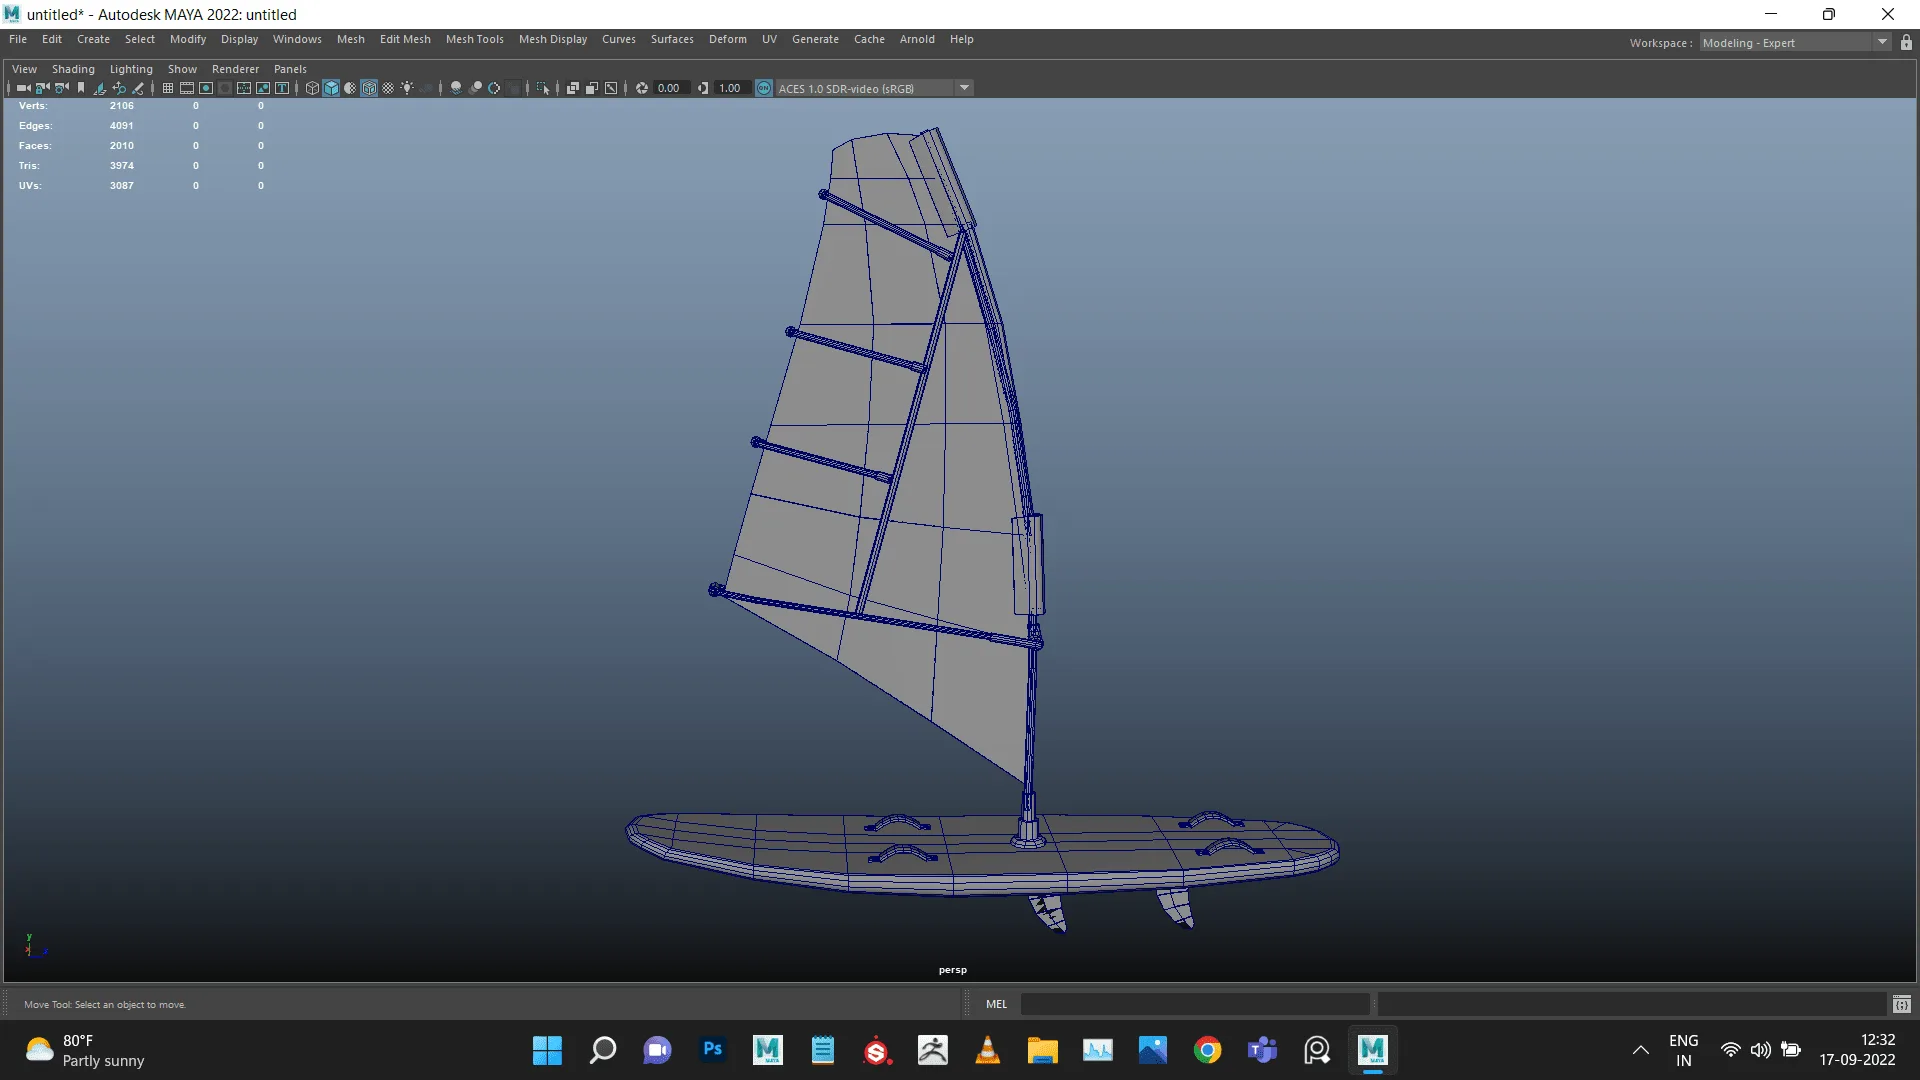Toggle textured display checker icon
Image resolution: width=1920 pixels, height=1080 pixels.
[x=388, y=88]
